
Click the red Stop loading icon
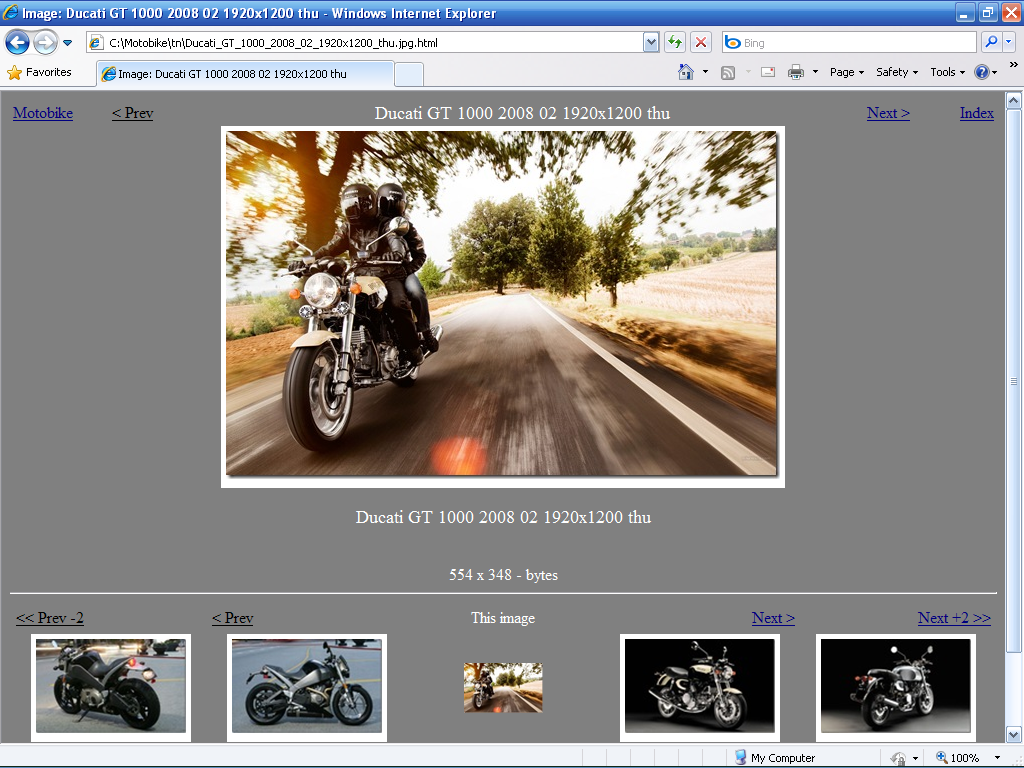tap(701, 43)
